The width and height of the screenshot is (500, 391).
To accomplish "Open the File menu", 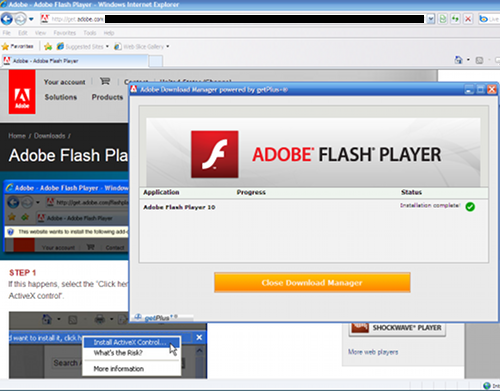I will tap(7, 33).
